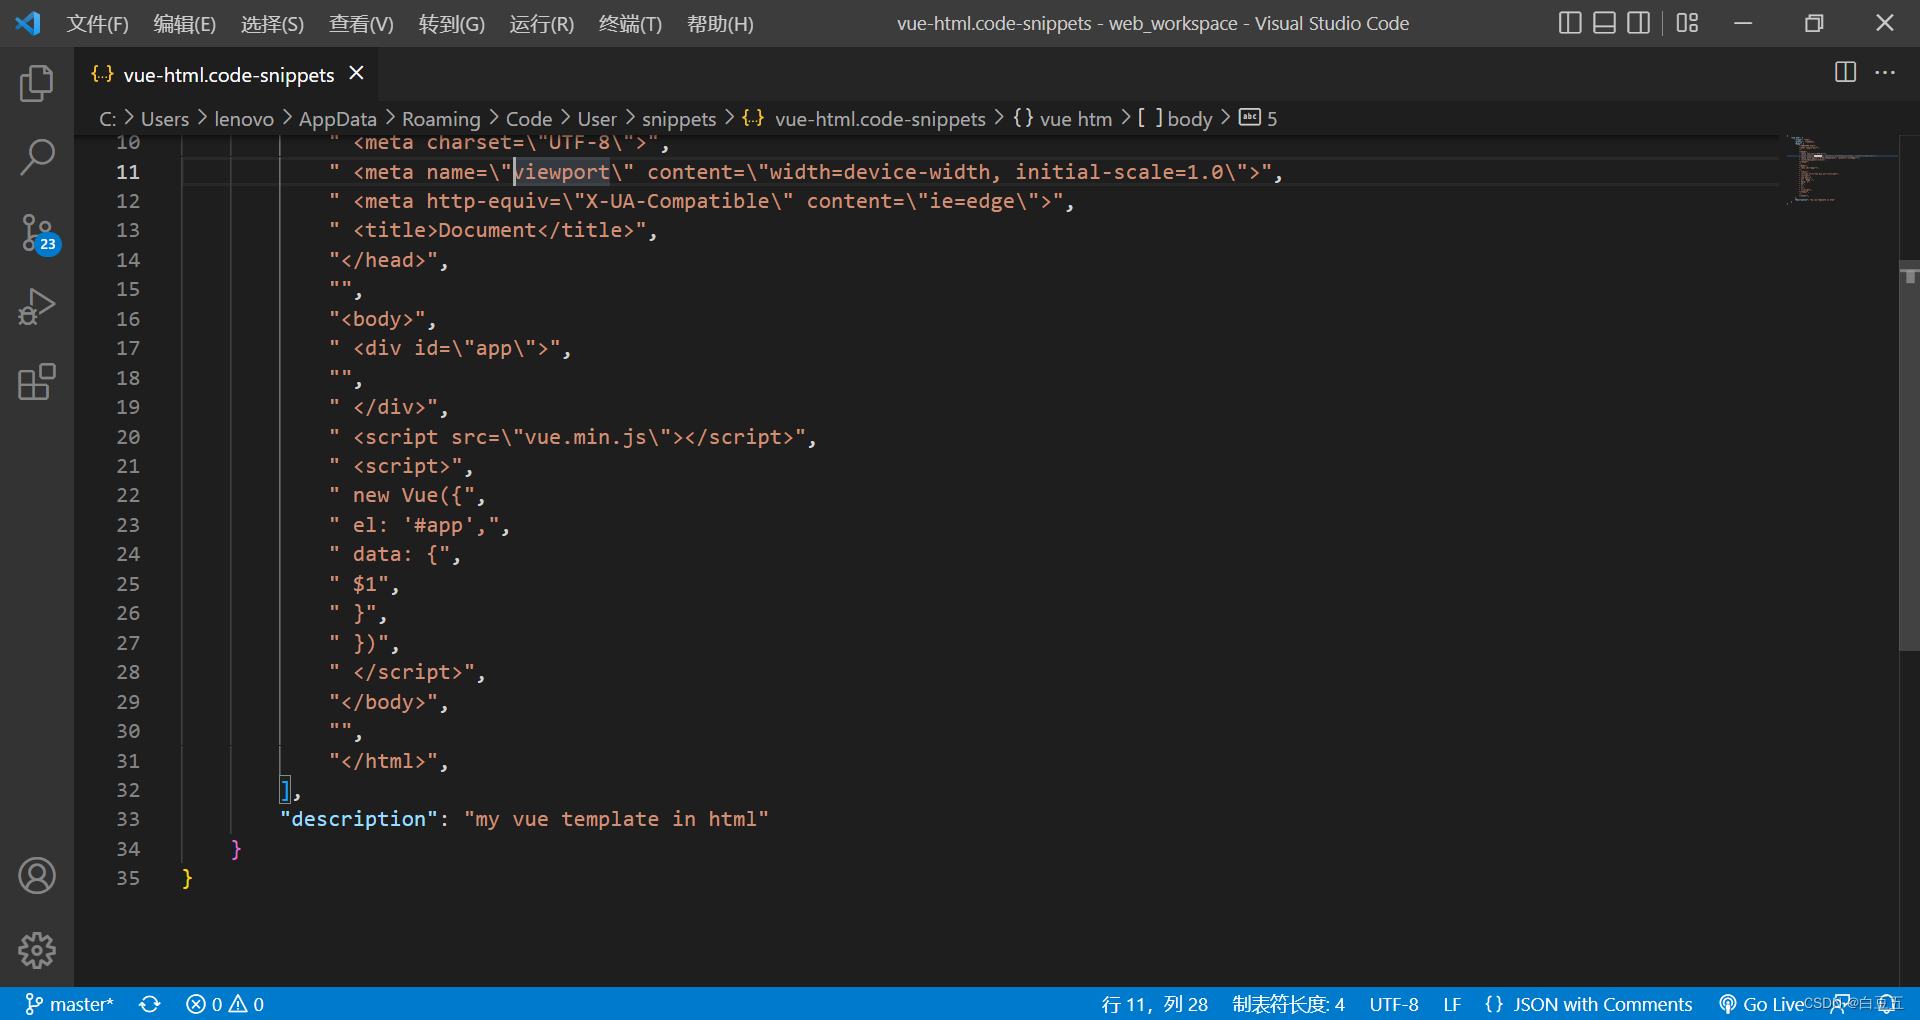Synchronize changes via status bar sync icon
The width and height of the screenshot is (1920, 1020).
pyautogui.click(x=150, y=1004)
